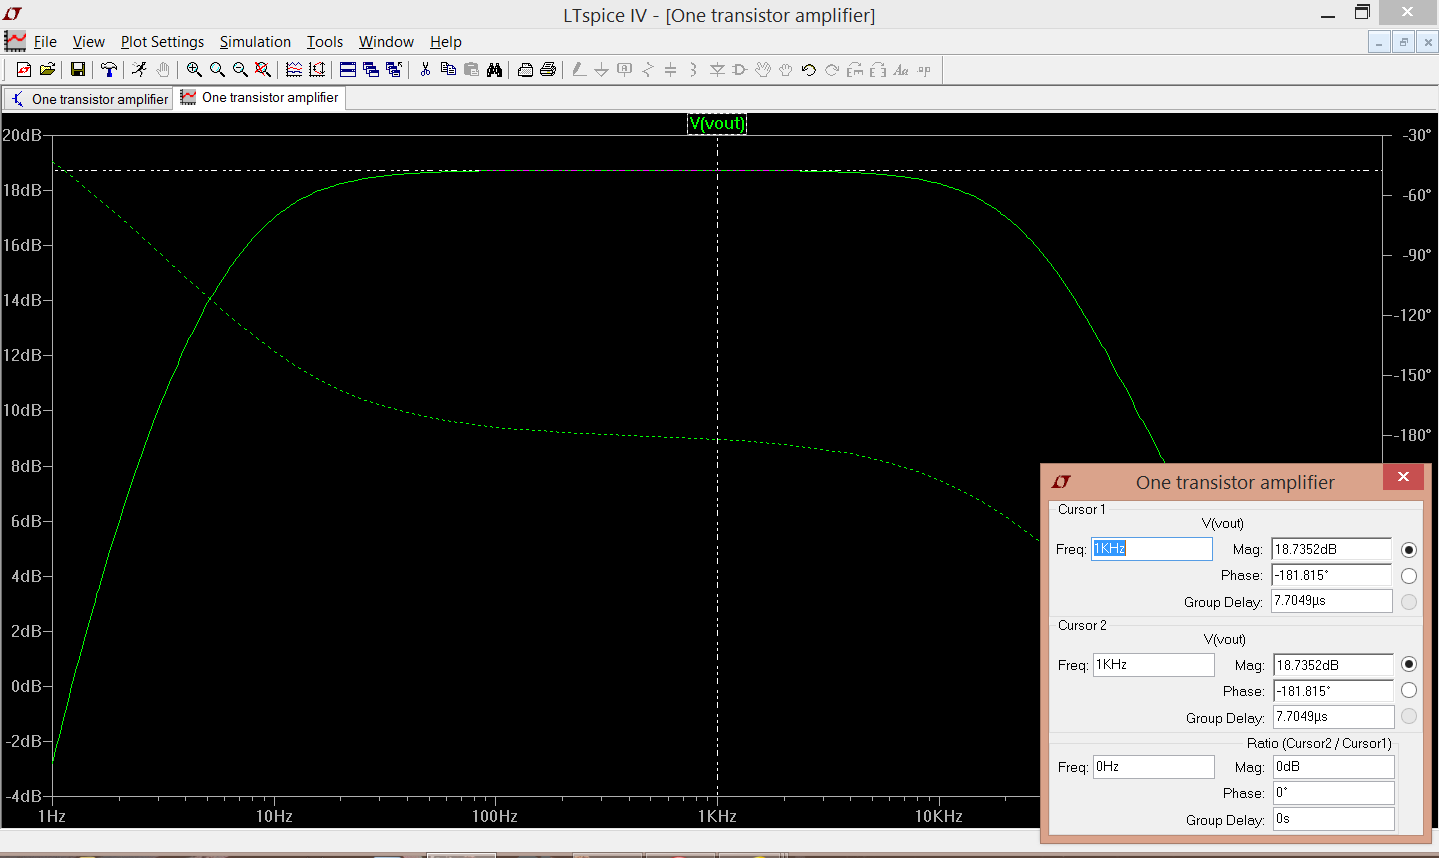Click the scissors Cut icon
Image resolution: width=1439 pixels, height=858 pixels.
pyautogui.click(x=425, y=69)
